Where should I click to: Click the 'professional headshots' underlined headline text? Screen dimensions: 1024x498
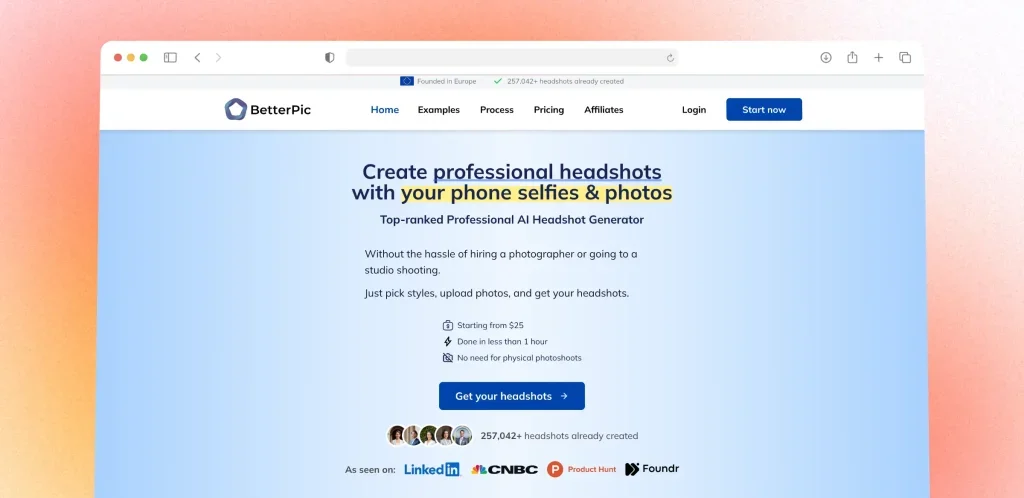click(547, 172)
